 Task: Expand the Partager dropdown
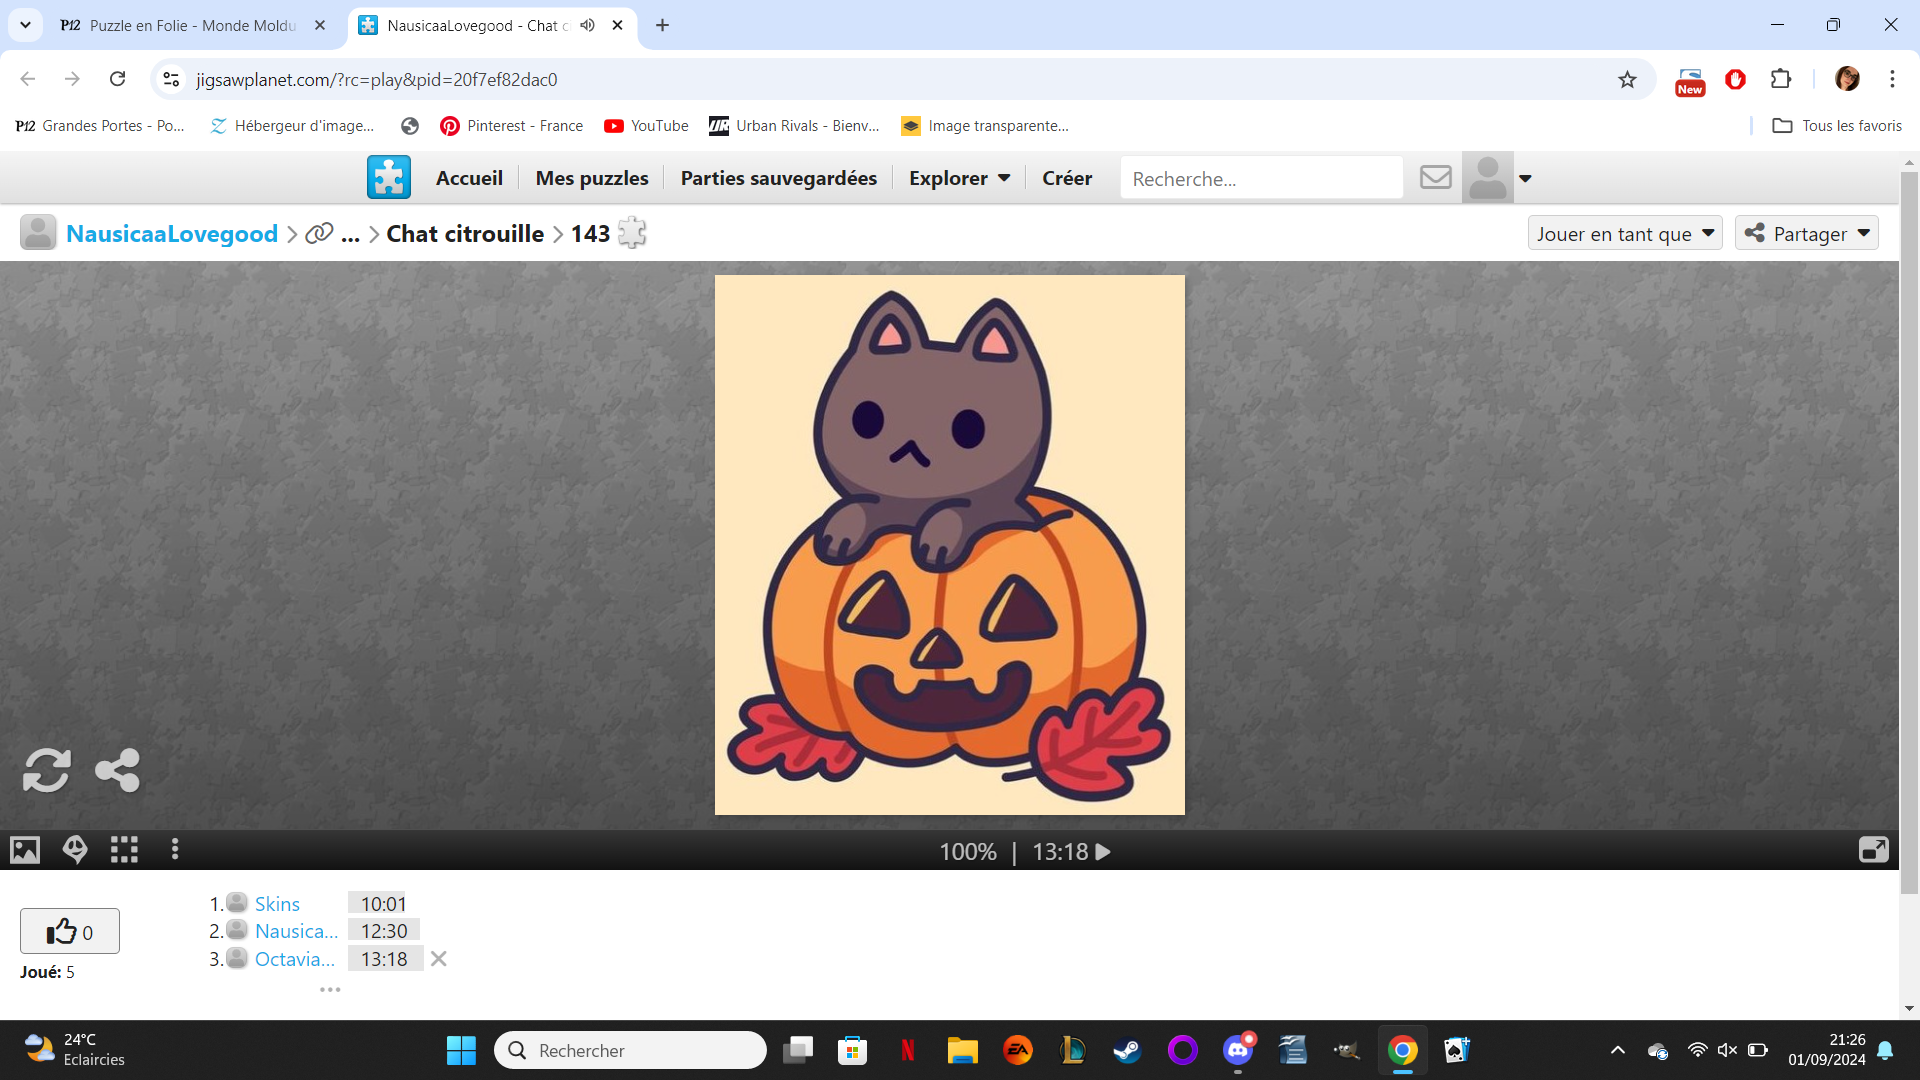(x=1807, y=234)
